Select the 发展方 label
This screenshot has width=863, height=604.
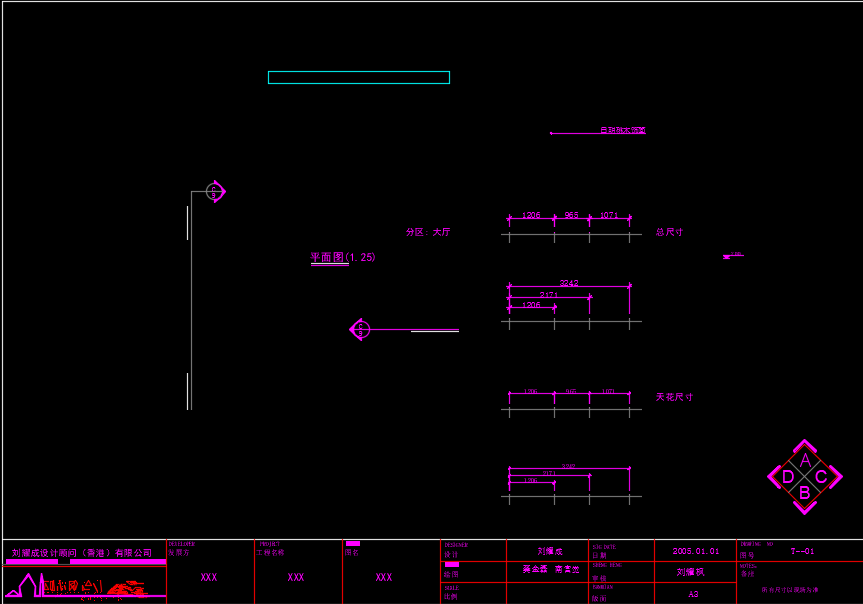click(178, 552)
